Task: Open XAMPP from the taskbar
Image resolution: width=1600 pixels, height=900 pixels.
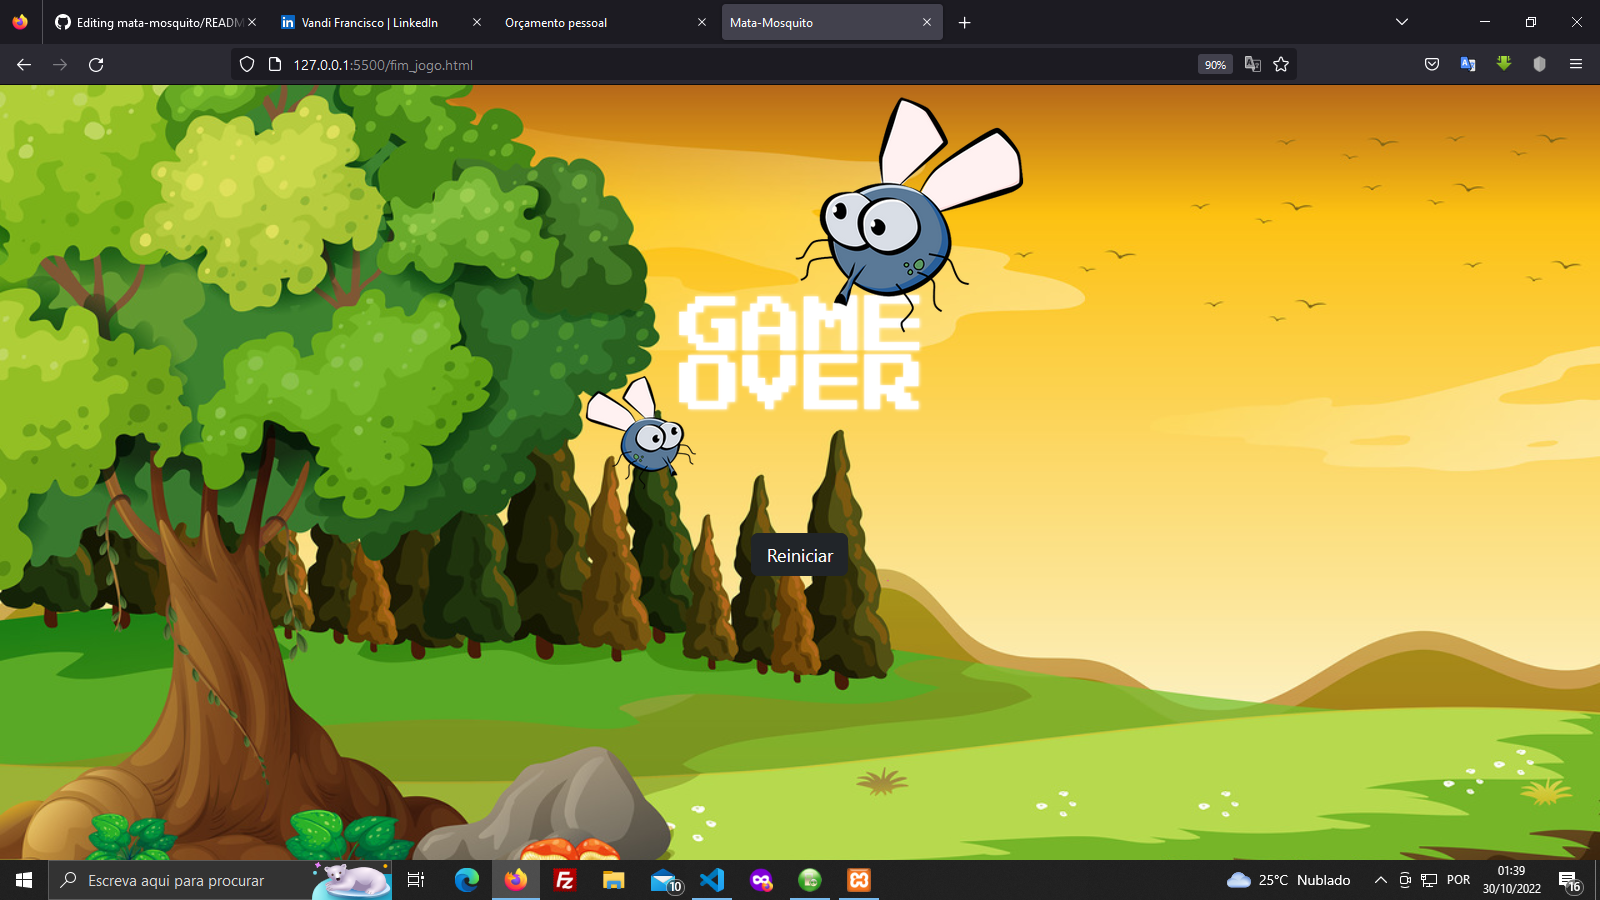Action: pyautogui.click(x=858, y=880)
